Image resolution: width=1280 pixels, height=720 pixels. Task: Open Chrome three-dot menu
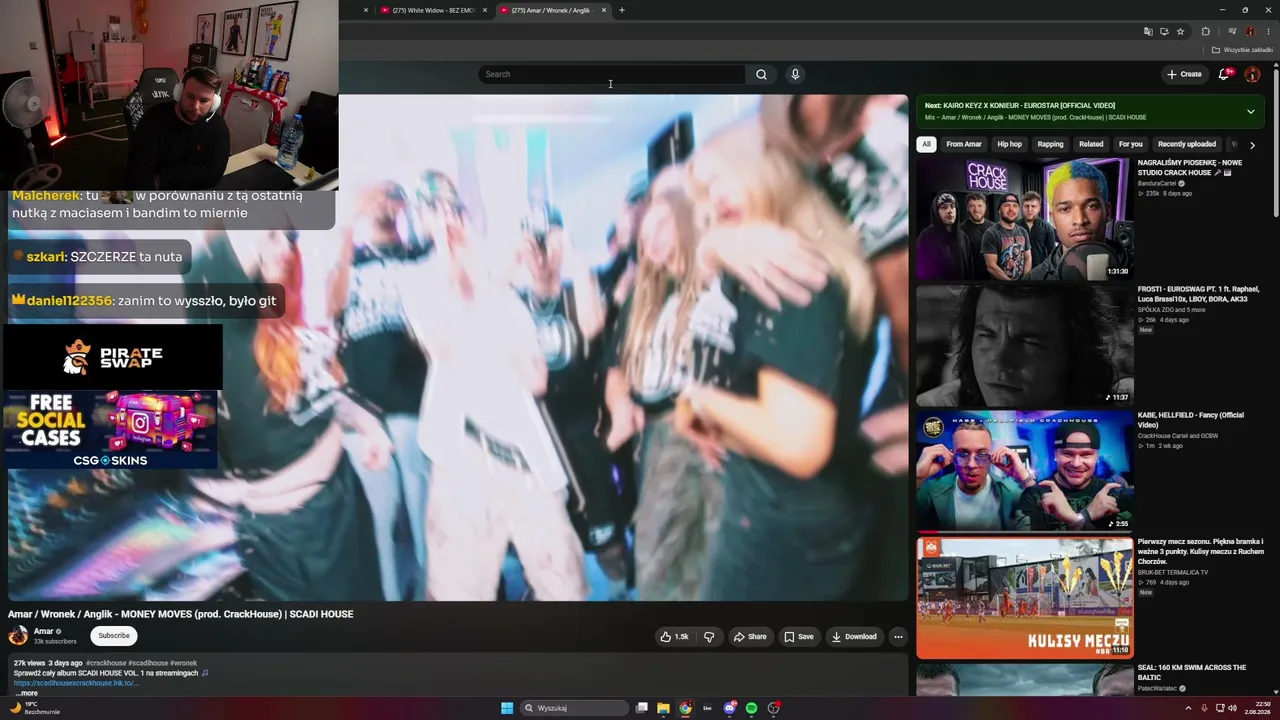(1268, 31)
